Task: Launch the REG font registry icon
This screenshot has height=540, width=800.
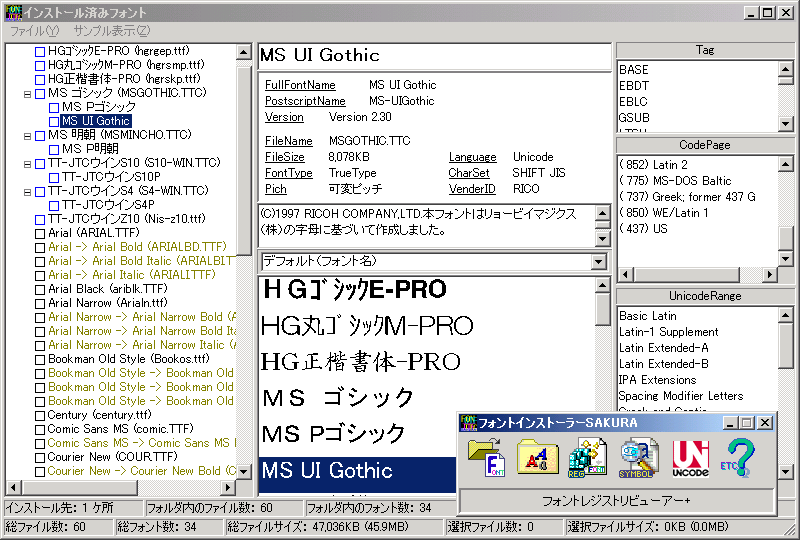Action: click(587, 458)
